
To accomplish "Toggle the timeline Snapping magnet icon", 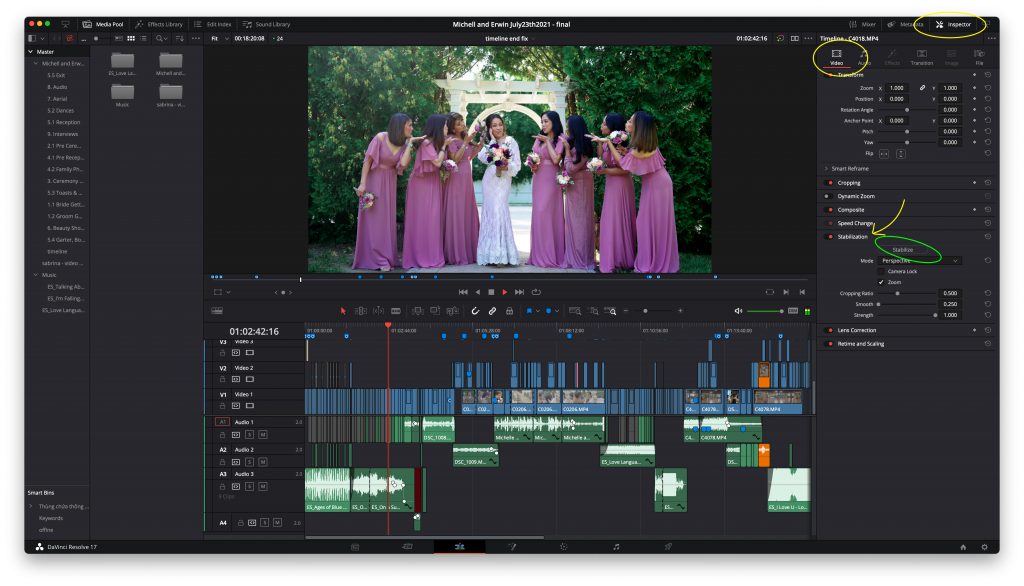I will click(x=475, y=311).
